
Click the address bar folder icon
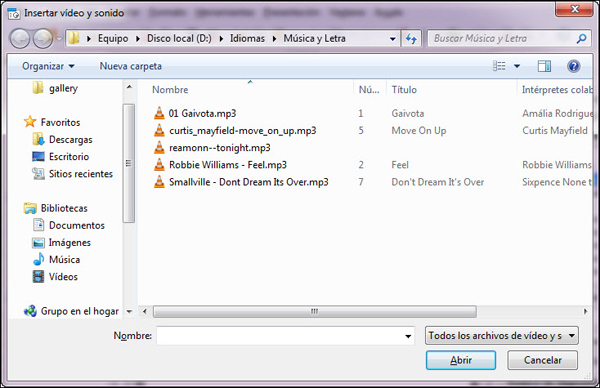click(74, 38)
